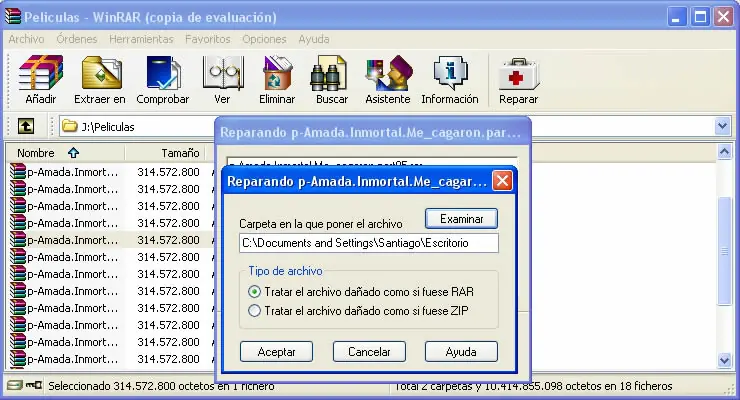The height and width of the screenshot is (400, 740).
Task: Confirm repair with Aceptar
Action: (x=276, y=351)
